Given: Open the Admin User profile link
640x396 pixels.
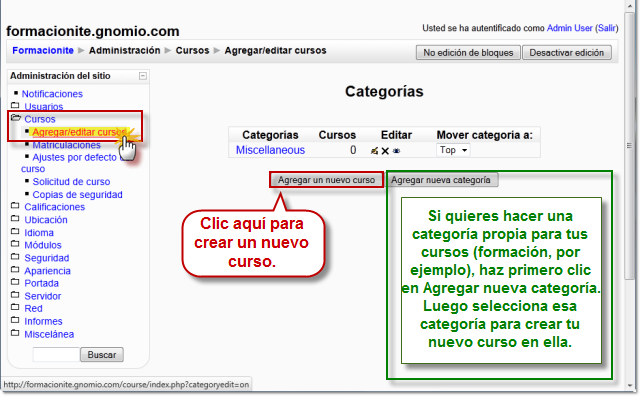Looking at the screenshot, I should coord(569,28).
